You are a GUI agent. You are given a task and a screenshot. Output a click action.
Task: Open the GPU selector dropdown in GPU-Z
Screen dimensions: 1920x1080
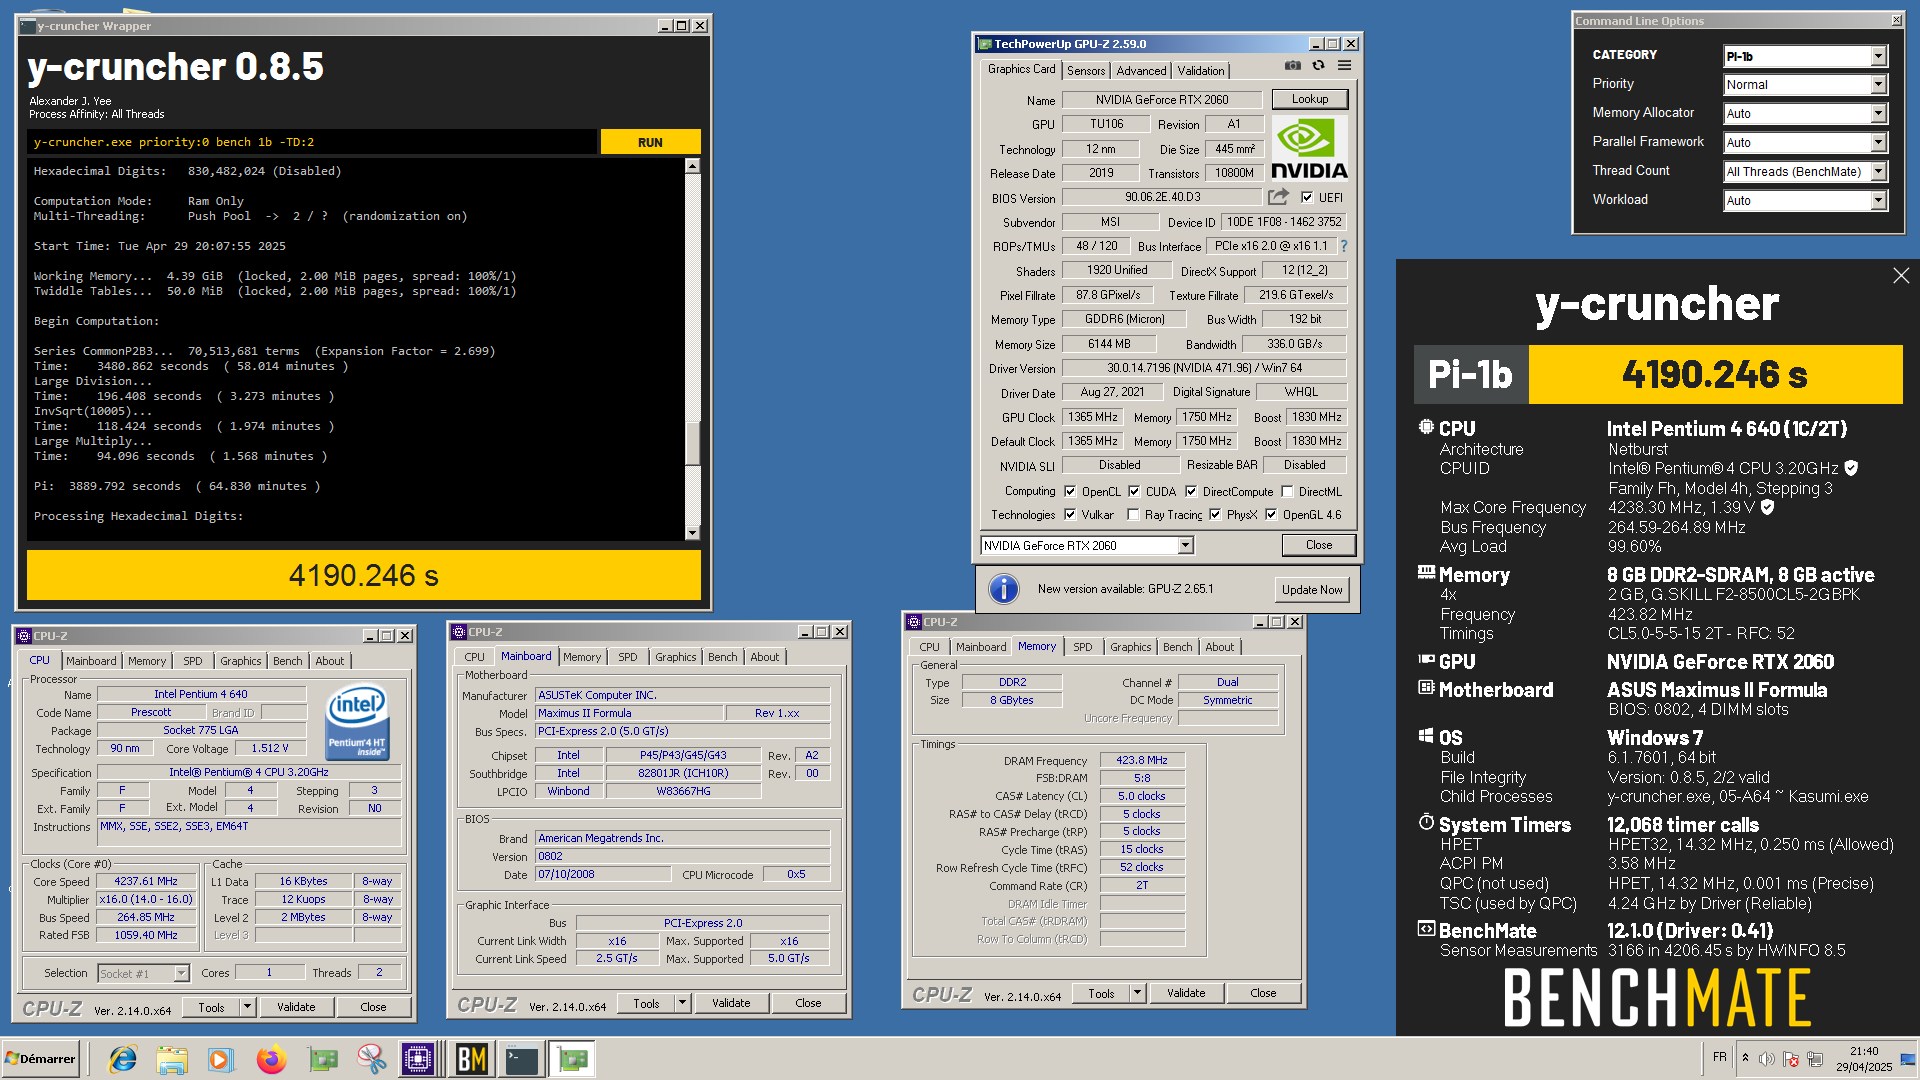coord(1087,546)
